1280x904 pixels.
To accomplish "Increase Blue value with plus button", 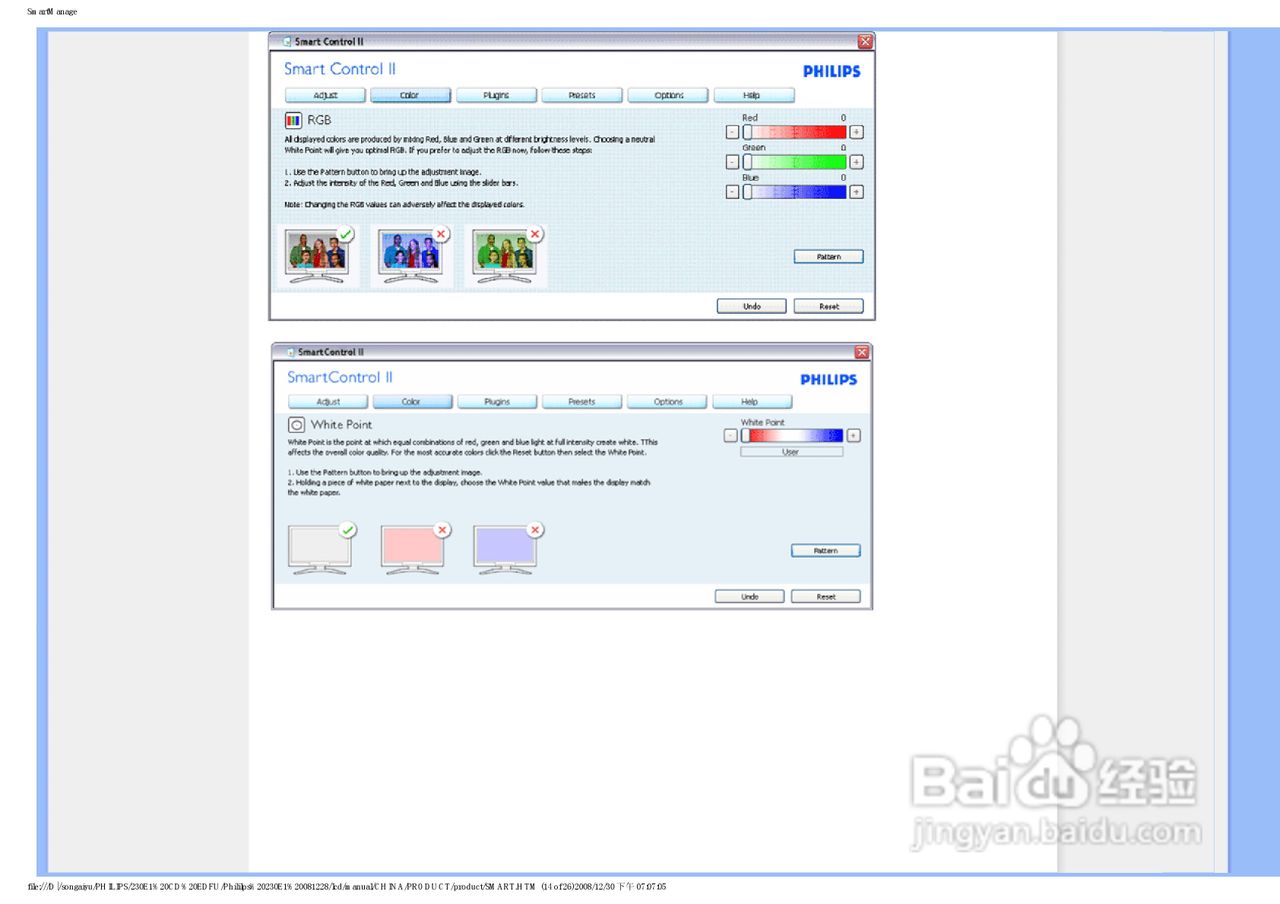I will point(856,191).
